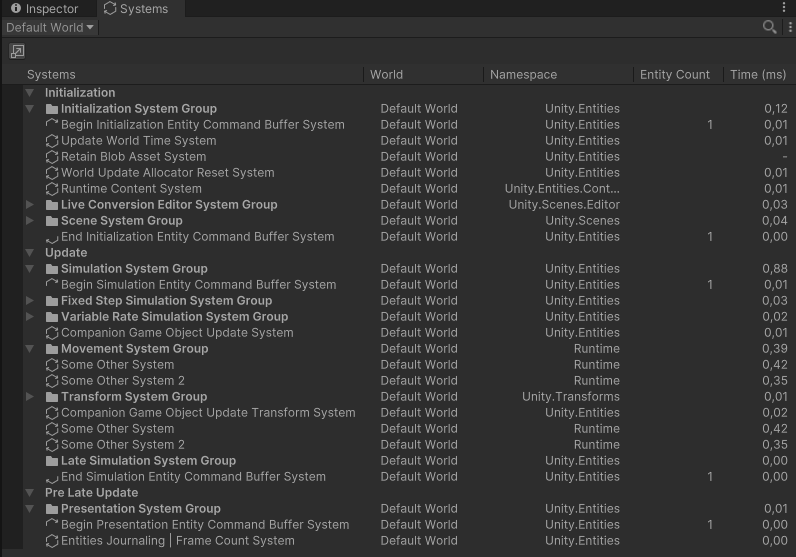Click the Scene System Group folder icon
The width and height of the screenshot is (796, 557).
pyautogui.click(x=52, y=221)
